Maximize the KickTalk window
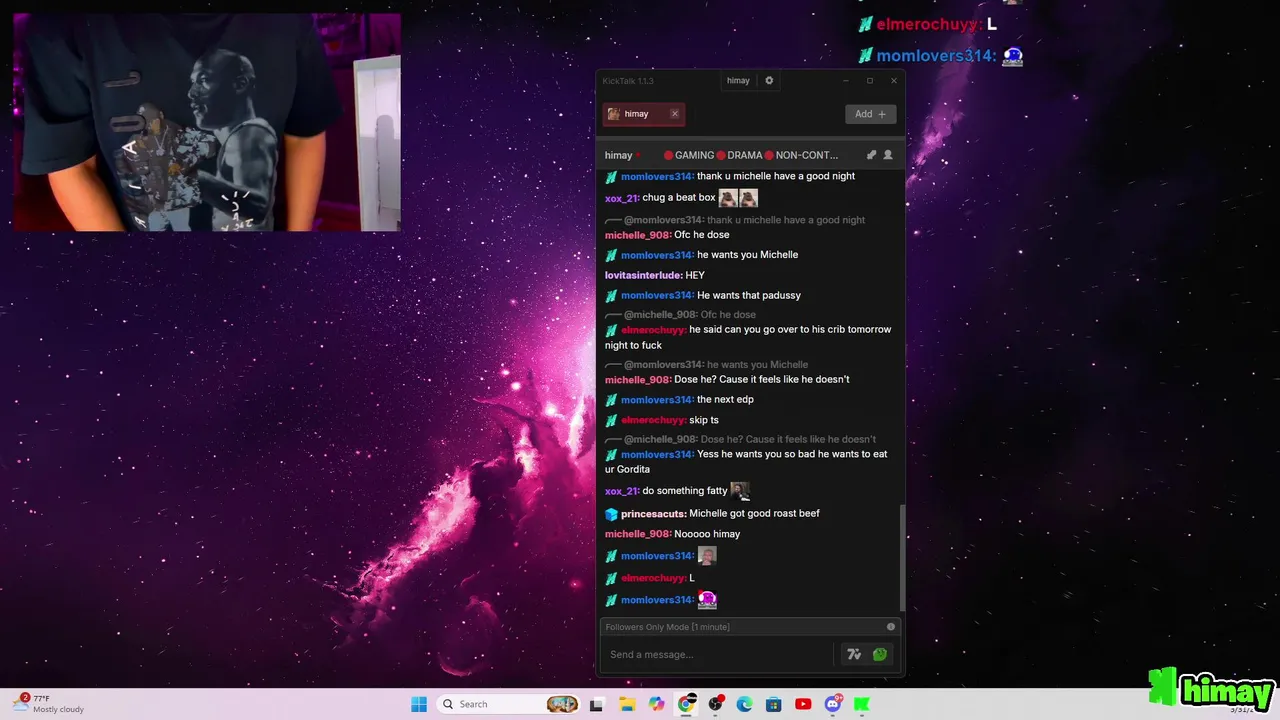The height and width of the screenshot is (720, 1280). coord(870,81)
